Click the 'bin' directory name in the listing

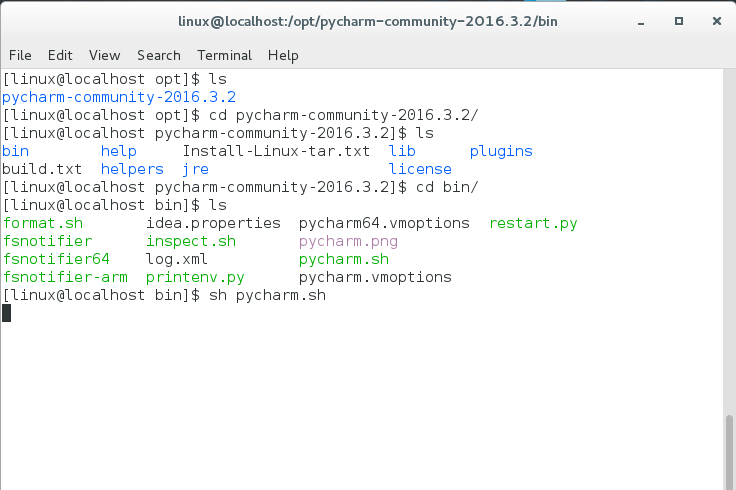point(15,151)
